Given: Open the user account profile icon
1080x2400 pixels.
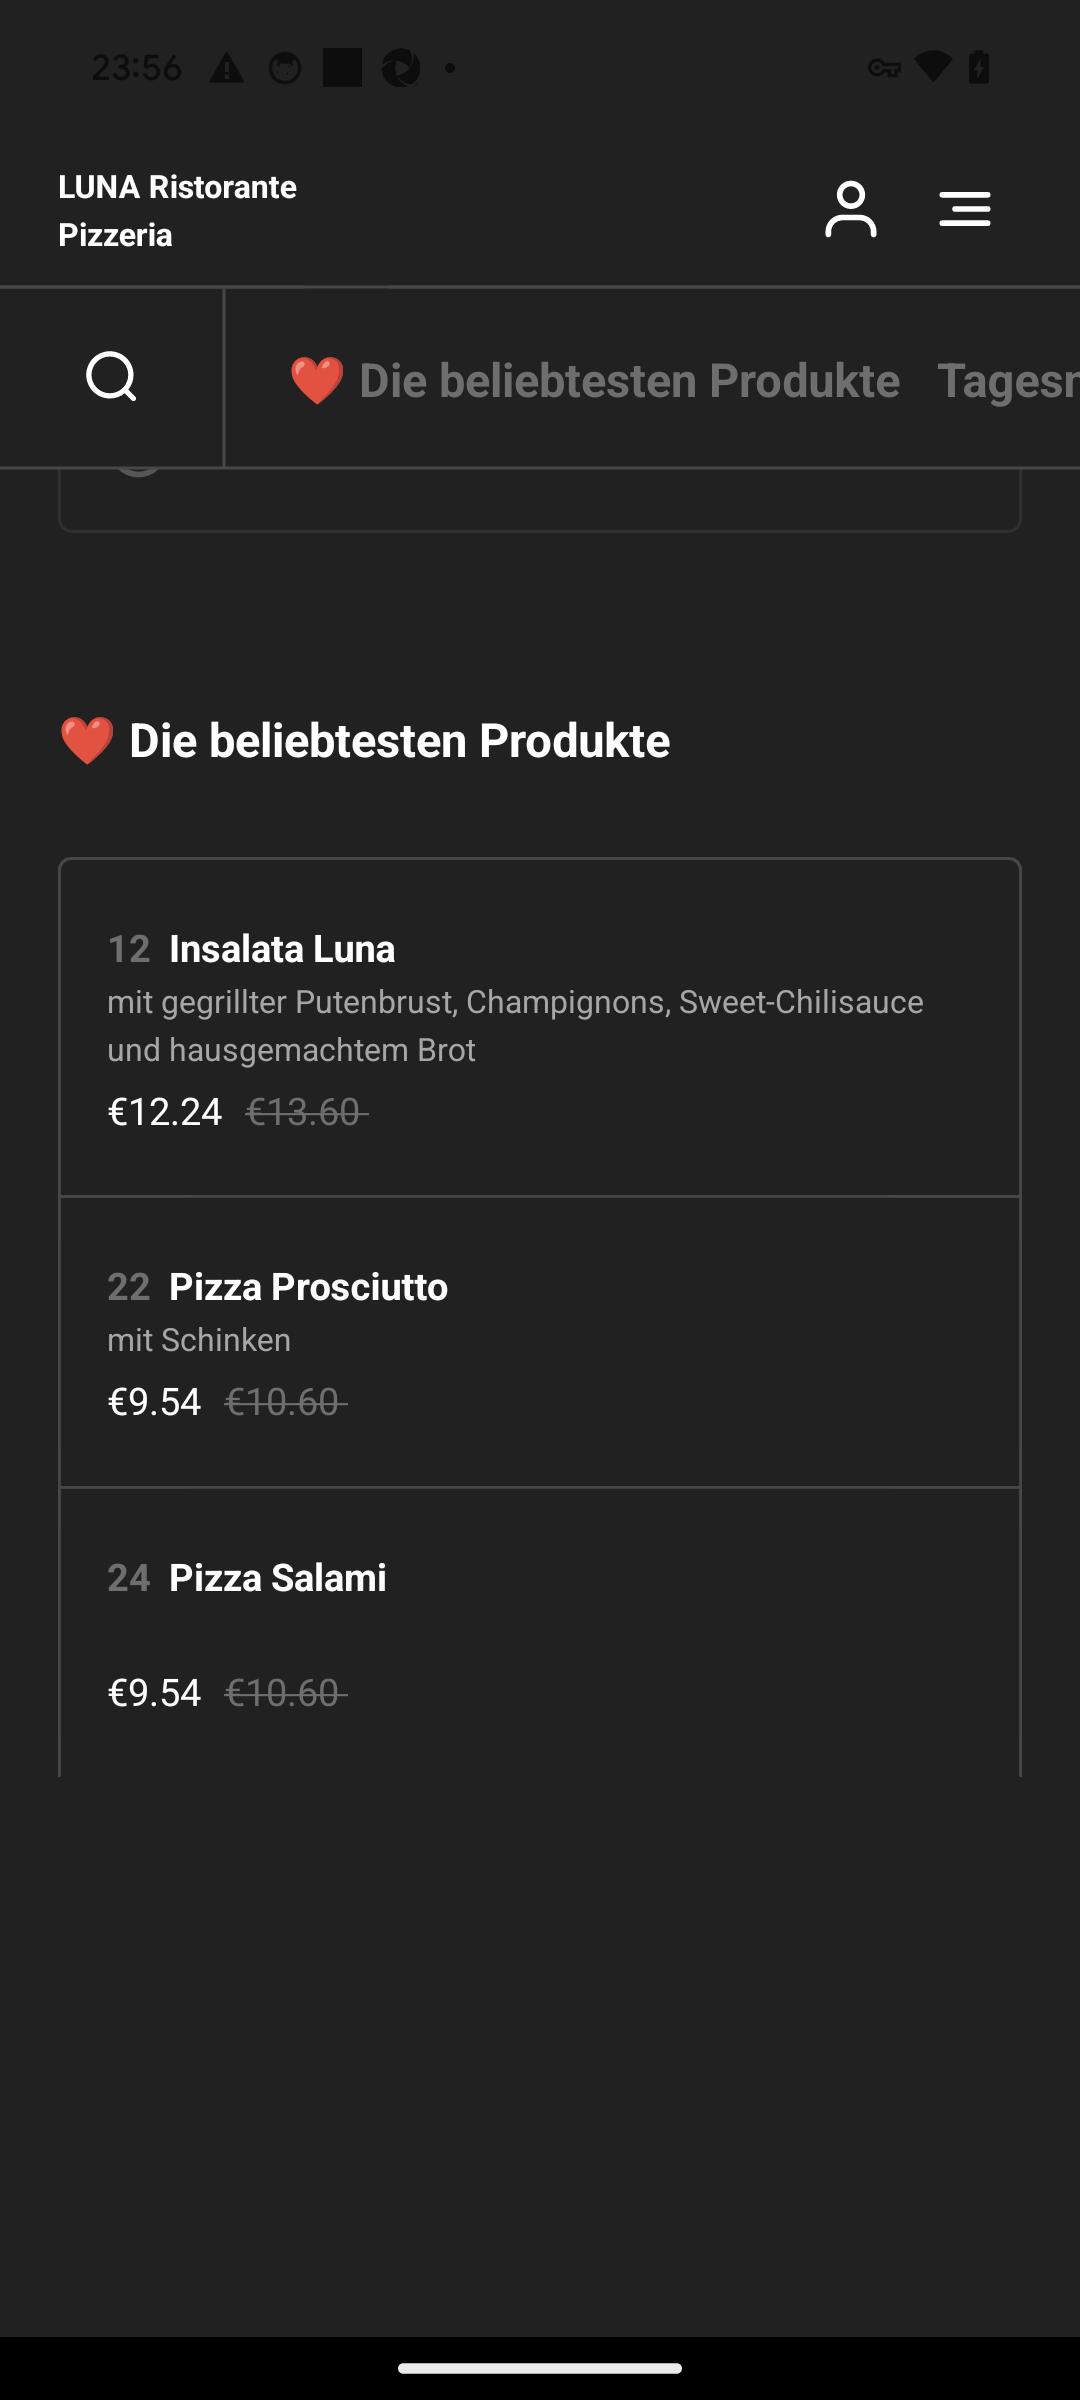Looking at the screenshot, I should [x=850, y=209].
